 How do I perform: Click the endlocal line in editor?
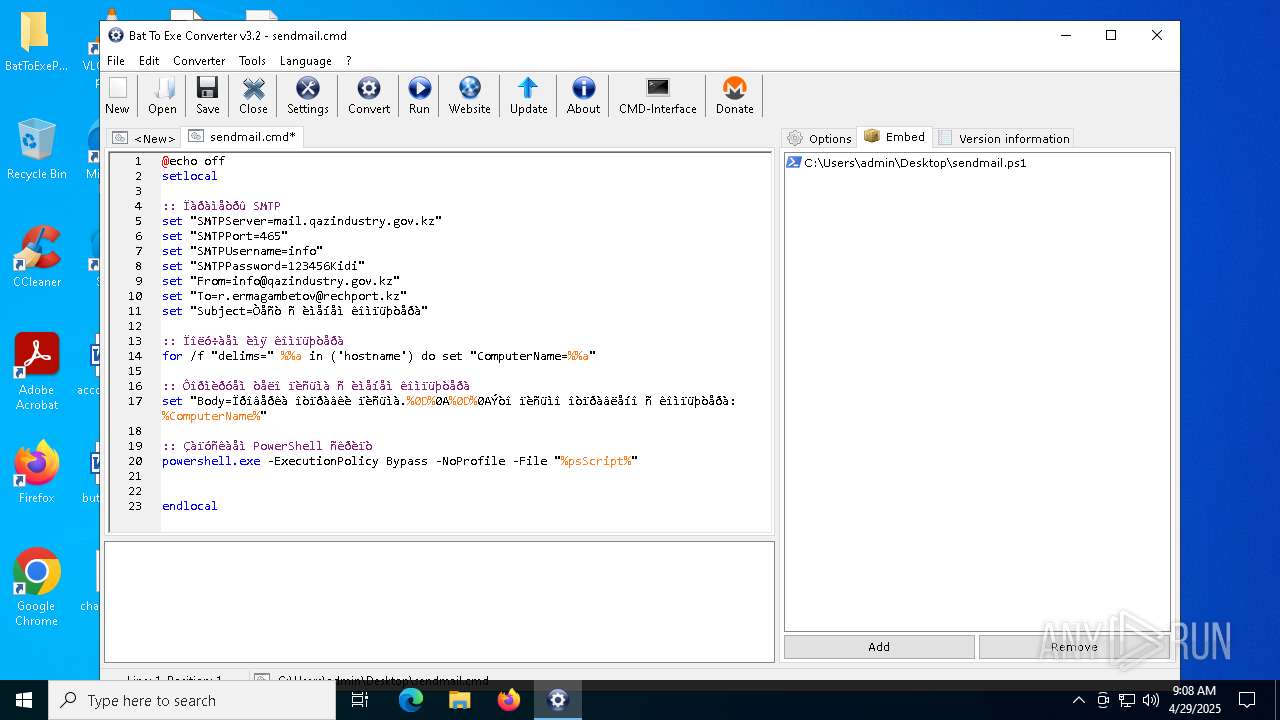[x=190, y=506]
